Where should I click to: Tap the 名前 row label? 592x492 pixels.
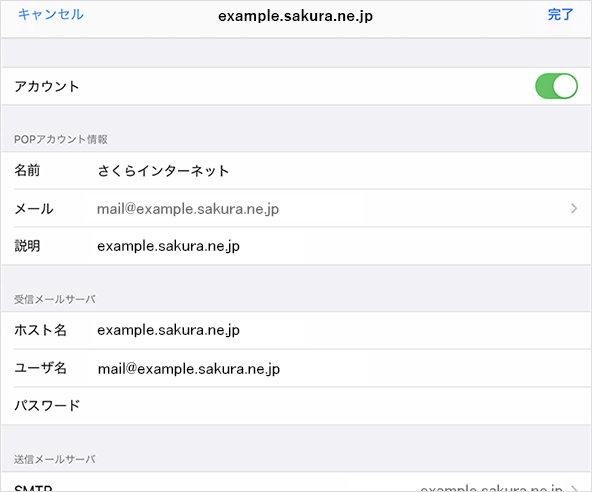[27, 170]
